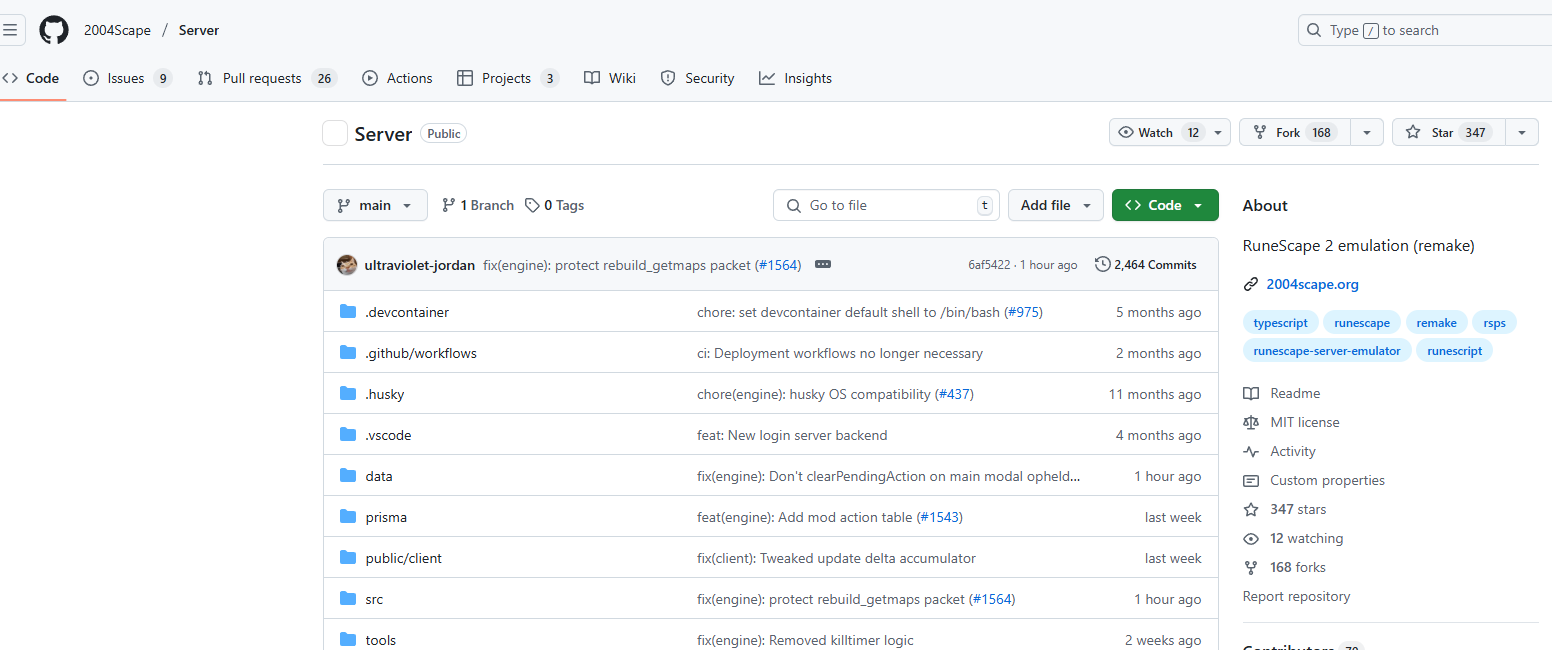The height and width of the screenshot is (650, 1552).
Task: Open the data folder
Action: pos(379,476)
